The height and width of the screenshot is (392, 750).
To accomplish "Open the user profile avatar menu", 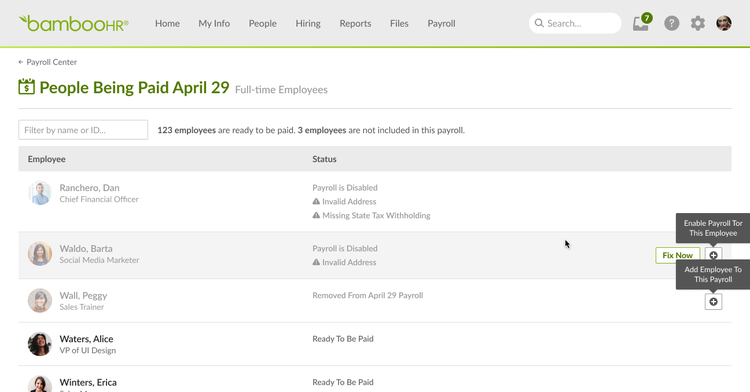I will (x=723, y=23).
